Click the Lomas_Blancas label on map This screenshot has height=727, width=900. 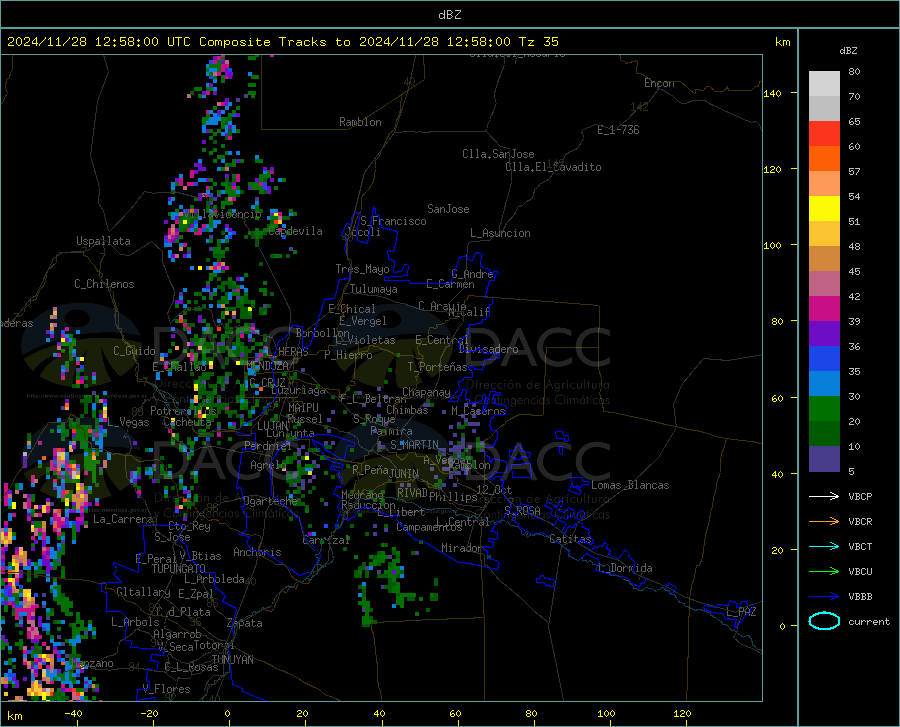630,485
